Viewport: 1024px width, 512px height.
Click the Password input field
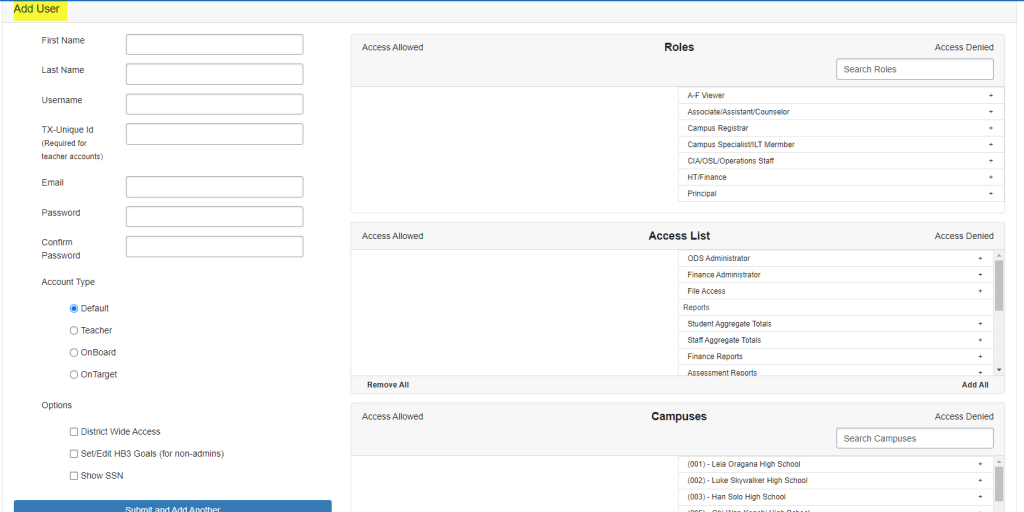(214, 217)
